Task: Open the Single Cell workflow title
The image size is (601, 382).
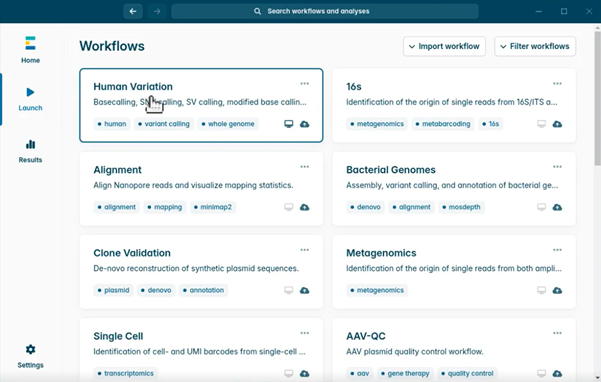Action: (x=118, y=336)
